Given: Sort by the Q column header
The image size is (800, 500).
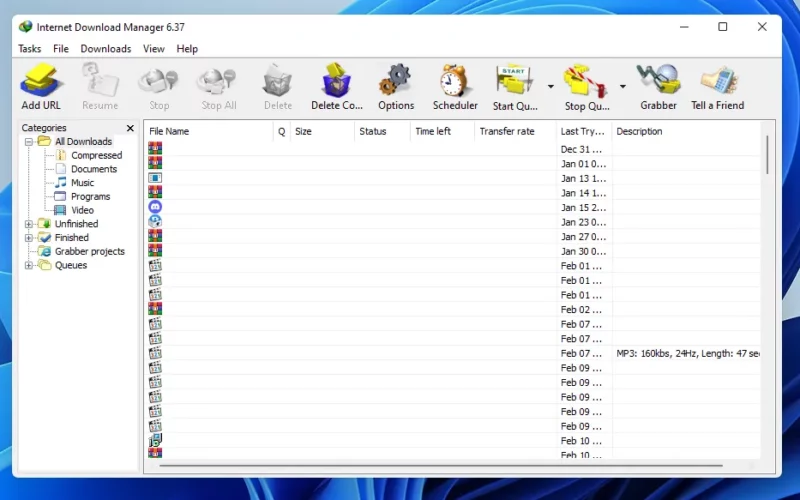Looking at the screenshot, I should (282, 132).
